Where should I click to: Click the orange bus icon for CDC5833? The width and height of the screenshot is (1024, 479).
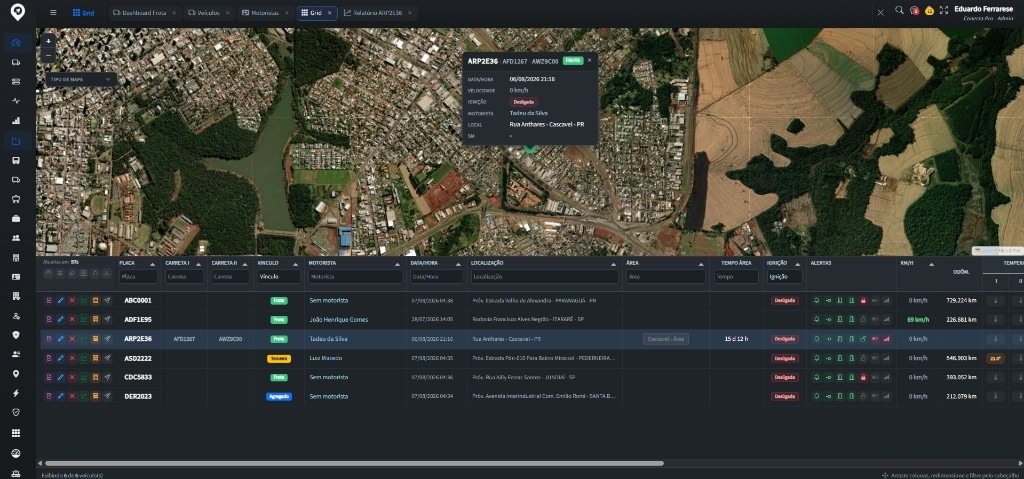pyautogui.click(x=95, y=377)
